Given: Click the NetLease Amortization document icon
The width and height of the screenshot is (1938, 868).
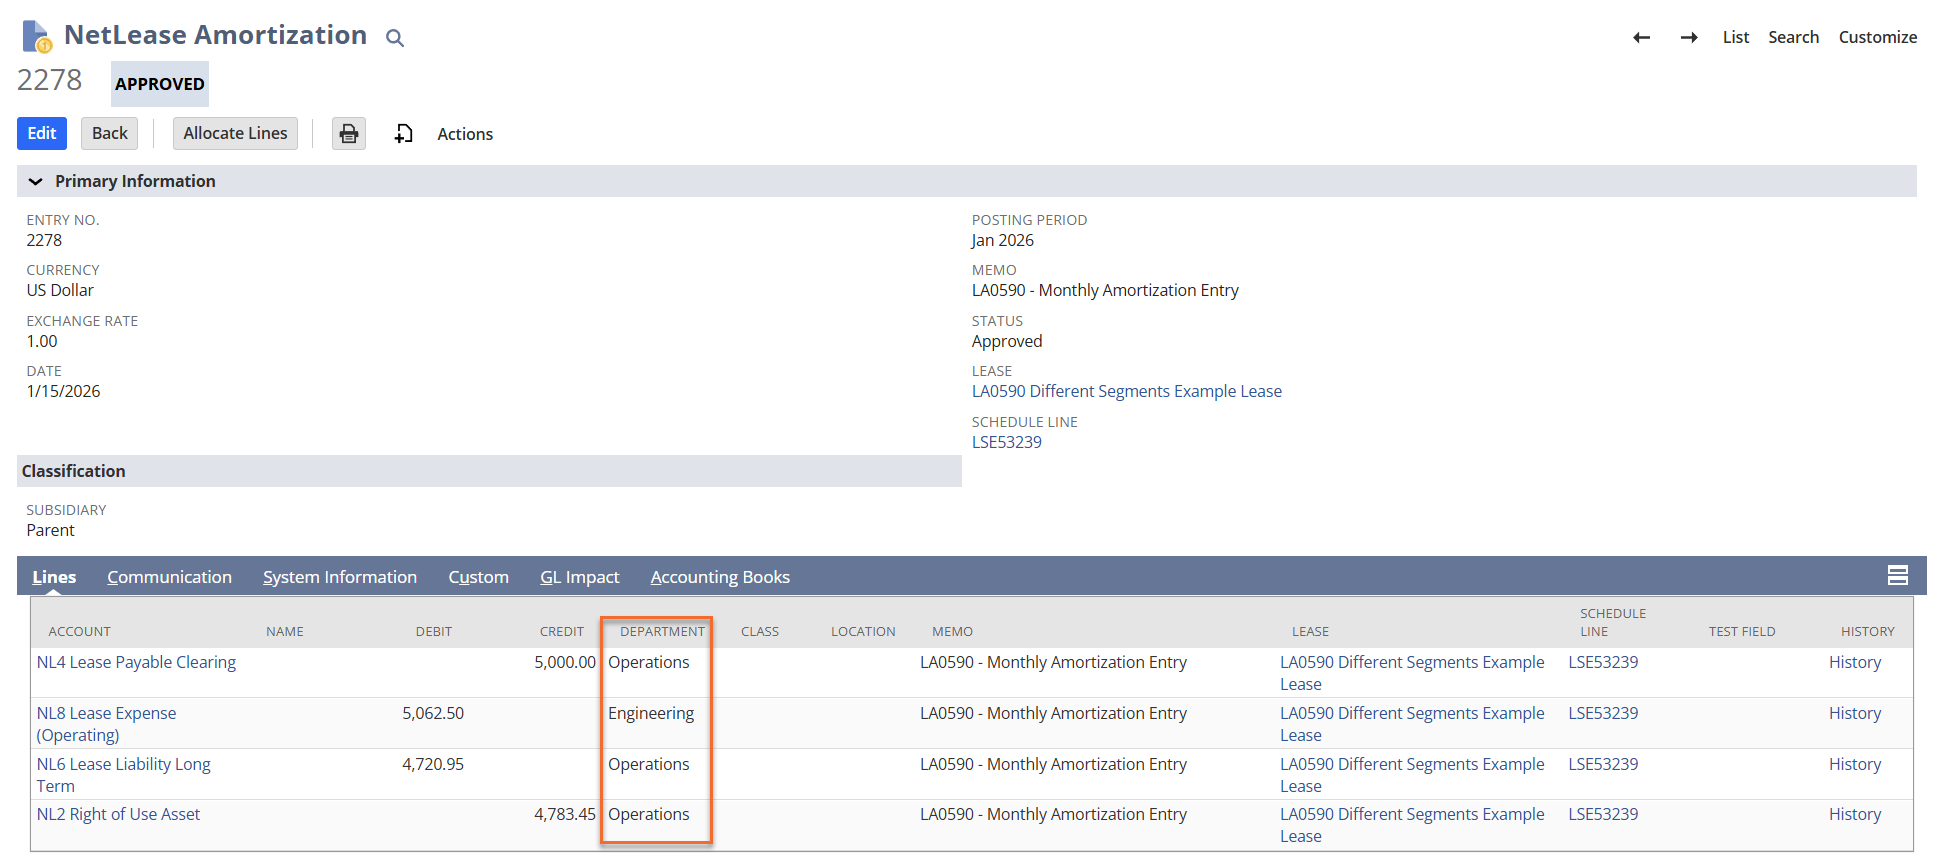Looking at the screenshot, I should (37, 36).
